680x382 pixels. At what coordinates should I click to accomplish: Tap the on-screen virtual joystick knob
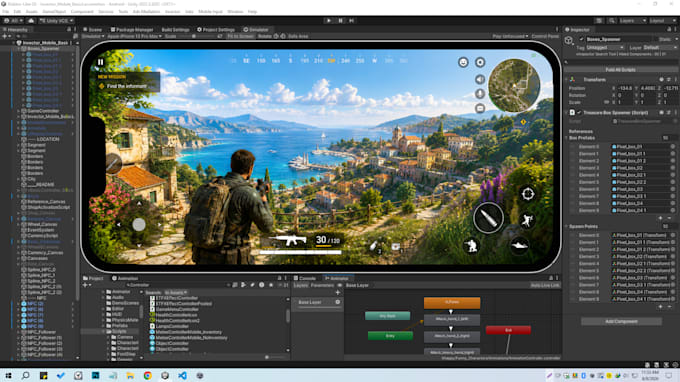coord(139,225)
